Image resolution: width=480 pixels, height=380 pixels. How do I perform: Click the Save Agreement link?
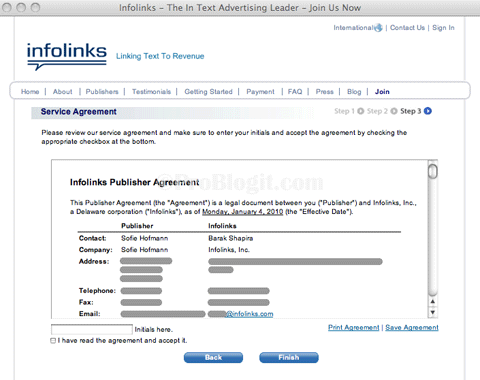412,328
